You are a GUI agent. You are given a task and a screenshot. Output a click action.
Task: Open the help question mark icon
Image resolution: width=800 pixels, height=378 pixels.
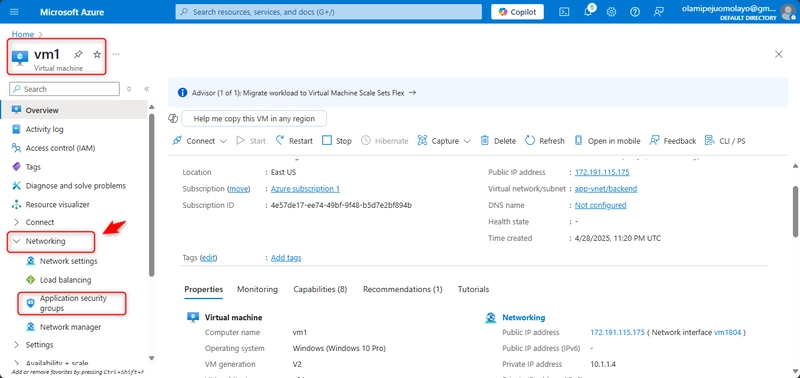click(635, 12)
